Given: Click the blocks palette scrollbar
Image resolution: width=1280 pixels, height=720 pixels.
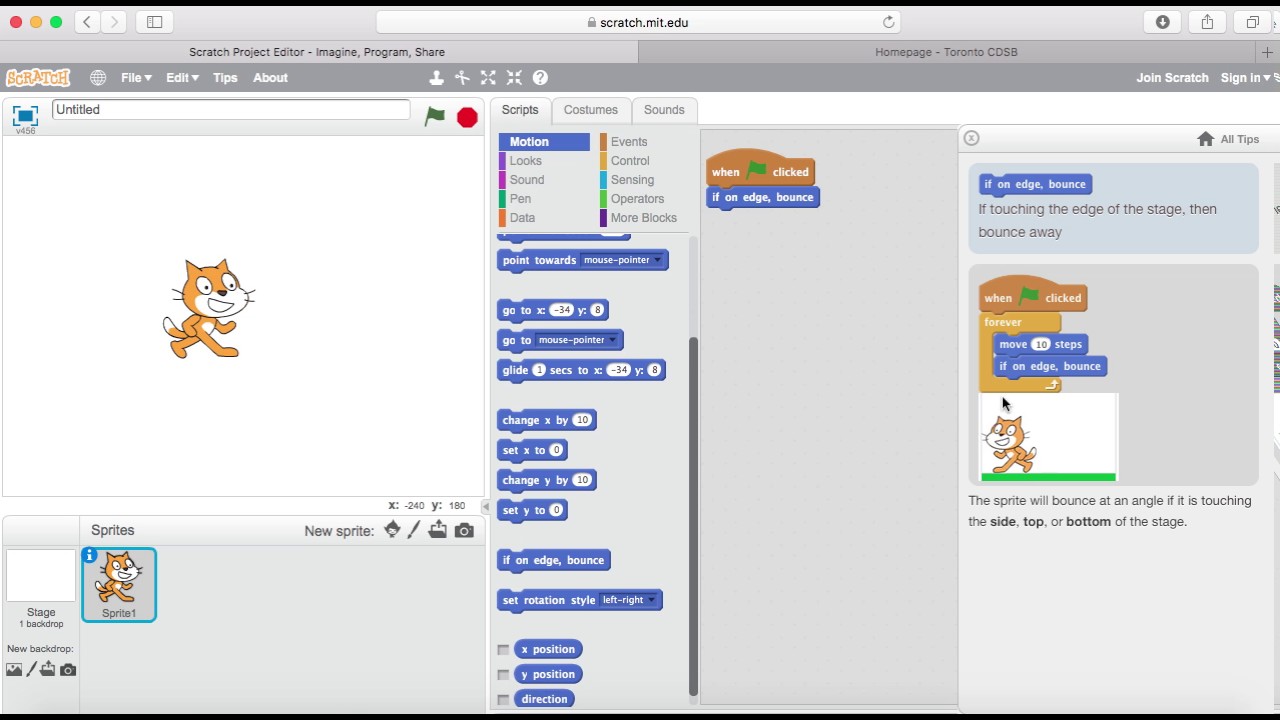Looking at the screenshot, I should [693, 517].
